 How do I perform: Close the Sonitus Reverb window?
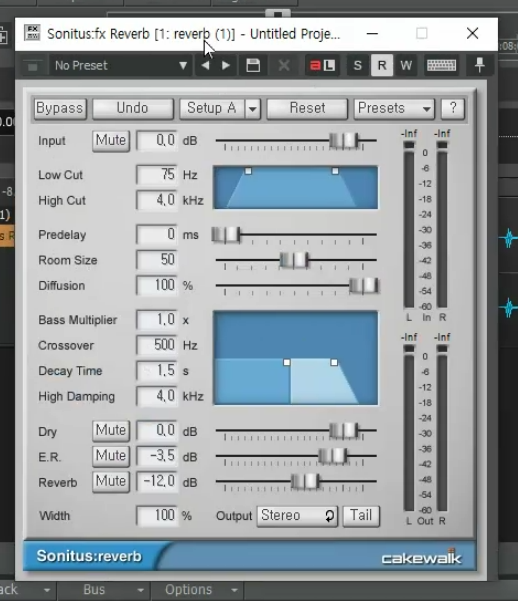coord(473,34)
